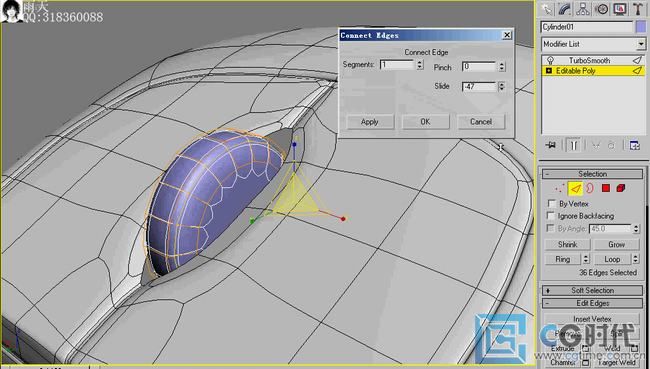The image size is (650, 369).
Task: Click the Cylinder01 object name field
Action: 587,27
